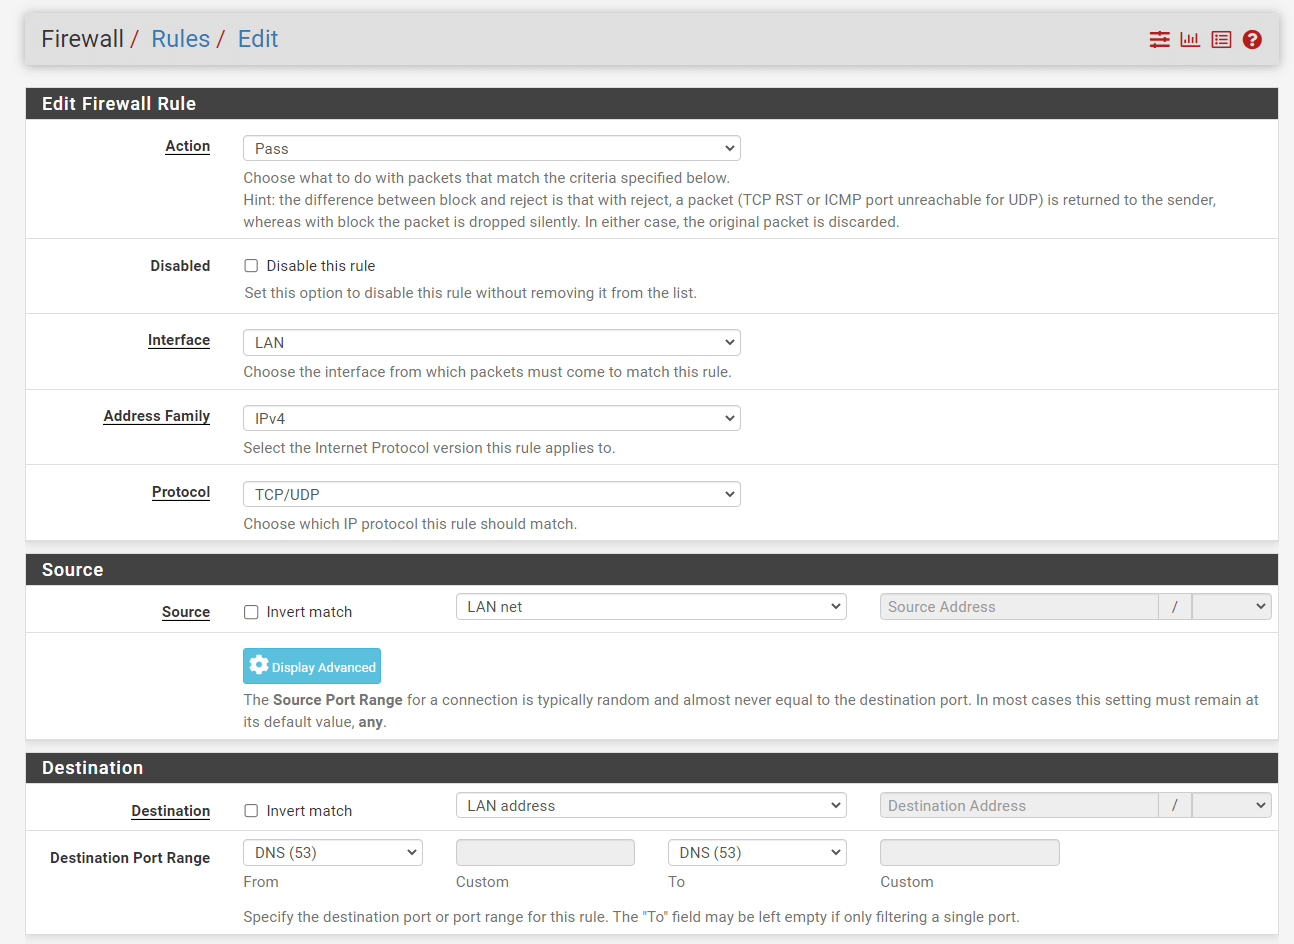Click the Destination Address input field
The height and width of the screenshot is (944, 1294).
(1019, 806)
